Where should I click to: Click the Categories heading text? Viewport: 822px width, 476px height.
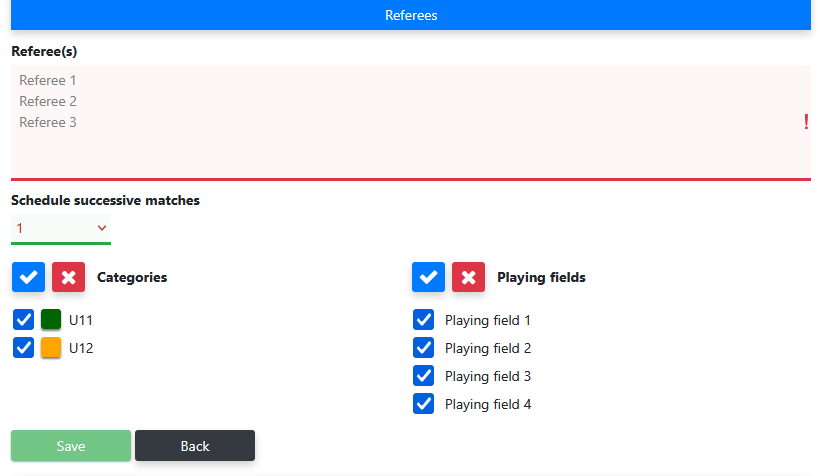tap(132, 277)
